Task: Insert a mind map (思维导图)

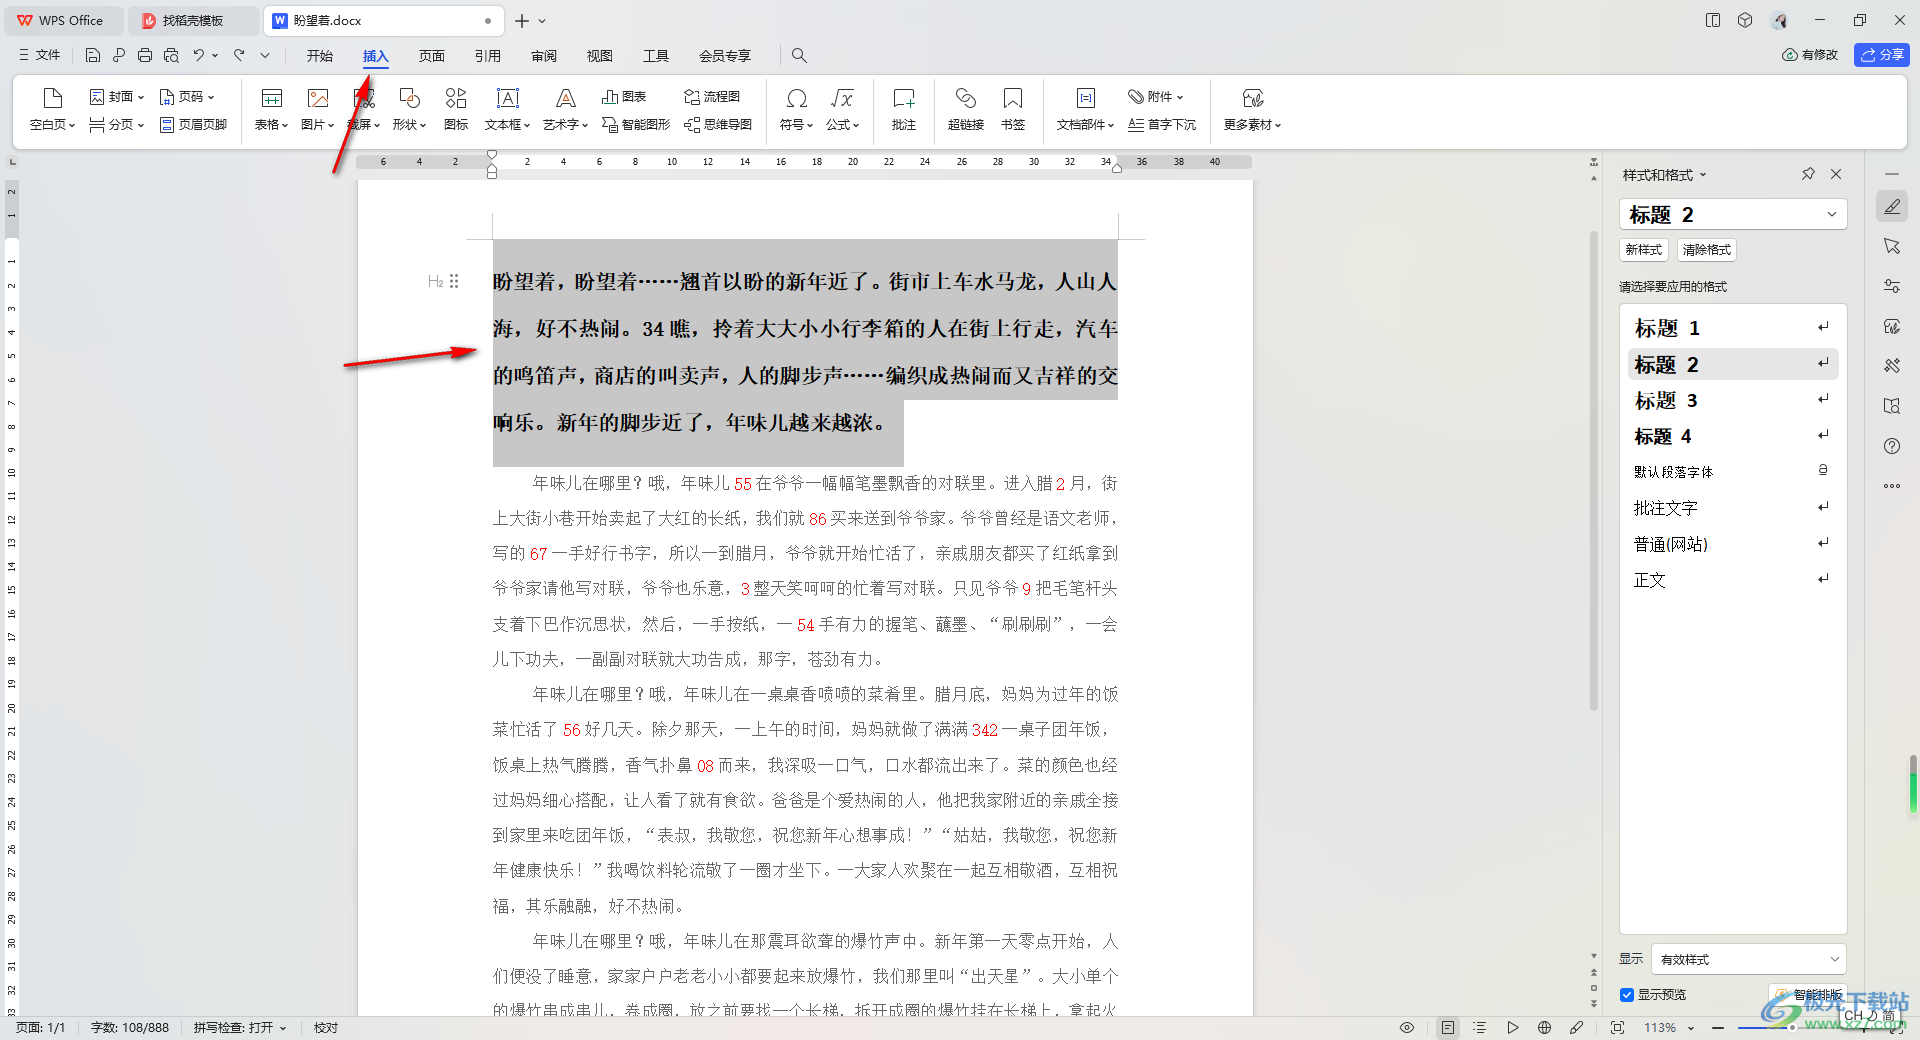Action: click(718, 125)
